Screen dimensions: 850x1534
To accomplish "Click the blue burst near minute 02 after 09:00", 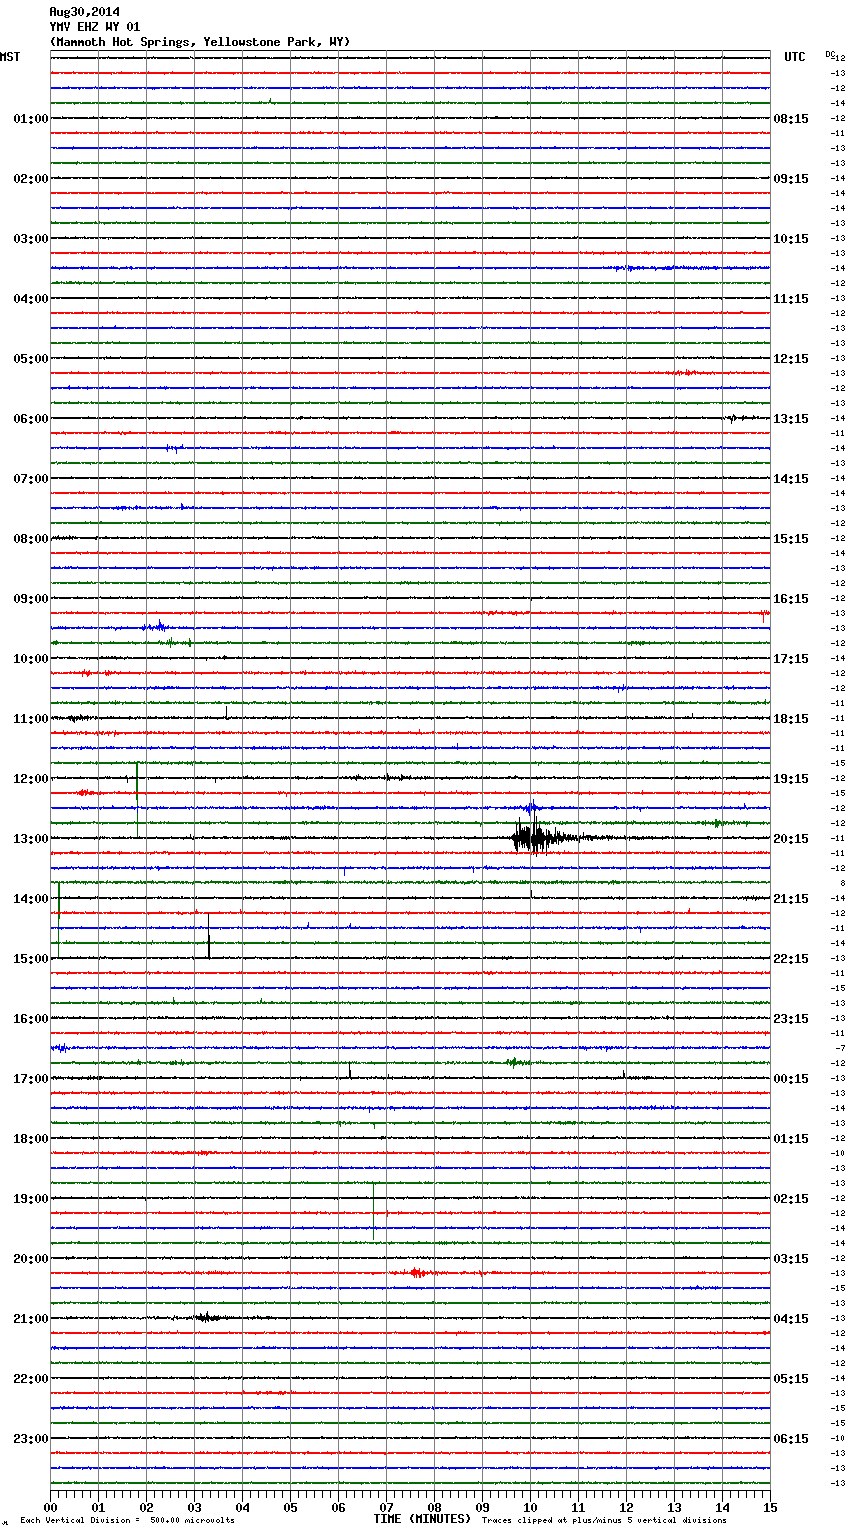I will tap(156, 626).
